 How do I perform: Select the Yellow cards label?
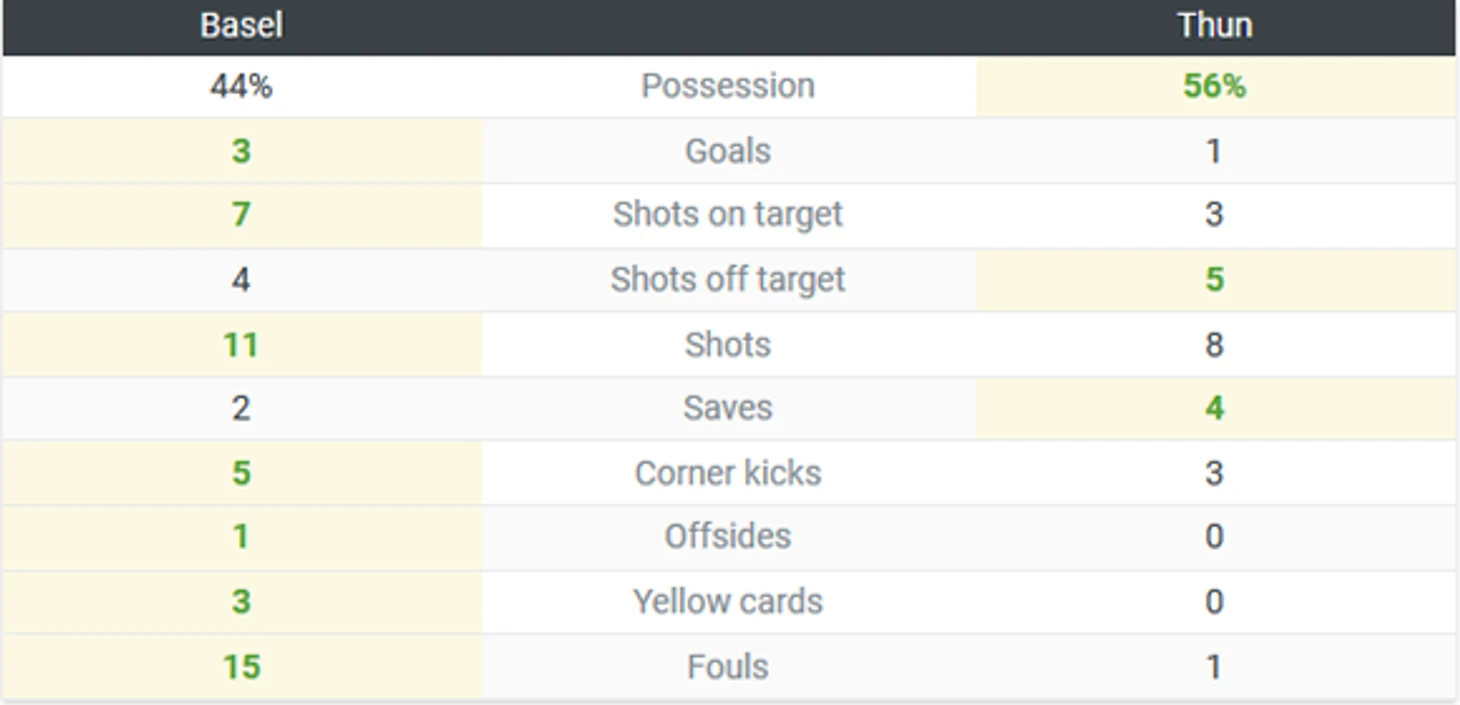(728, 601)
